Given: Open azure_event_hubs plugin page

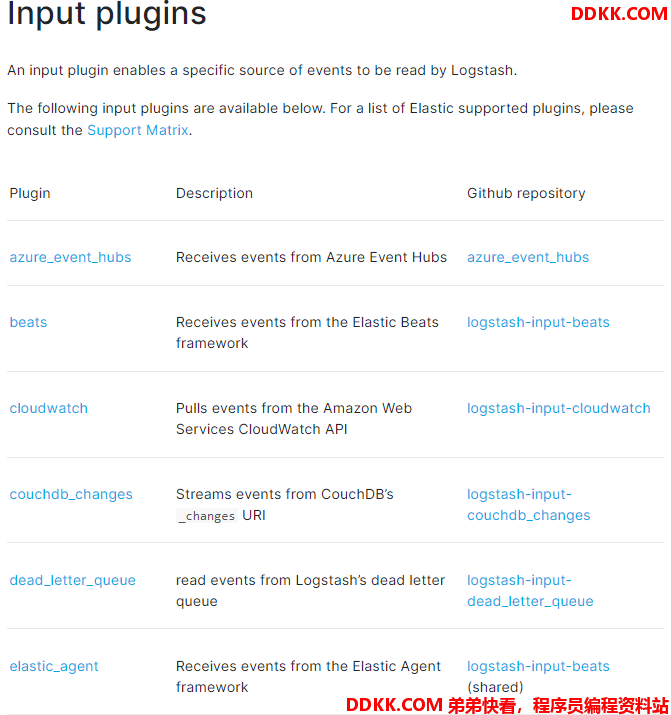Looking at the screenshot, I should 70,257.
